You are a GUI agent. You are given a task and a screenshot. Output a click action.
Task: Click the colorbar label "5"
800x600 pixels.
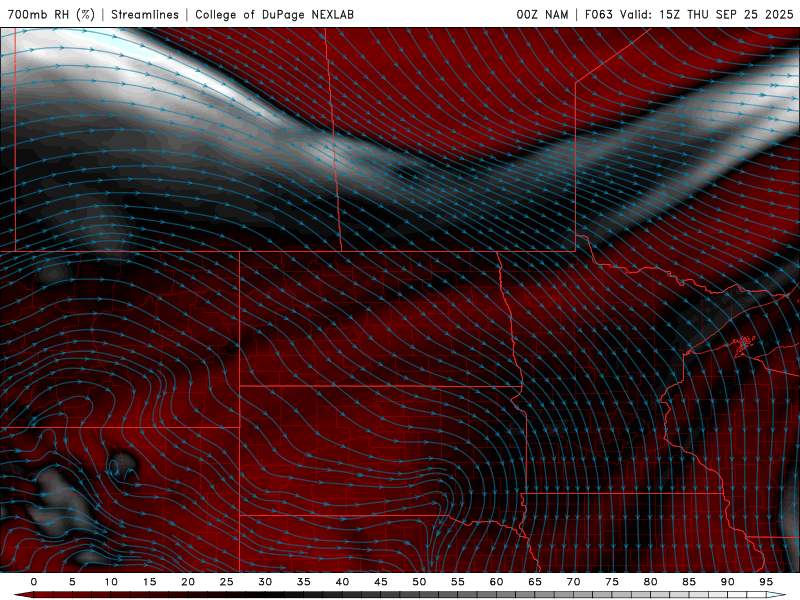pos(72,582)
